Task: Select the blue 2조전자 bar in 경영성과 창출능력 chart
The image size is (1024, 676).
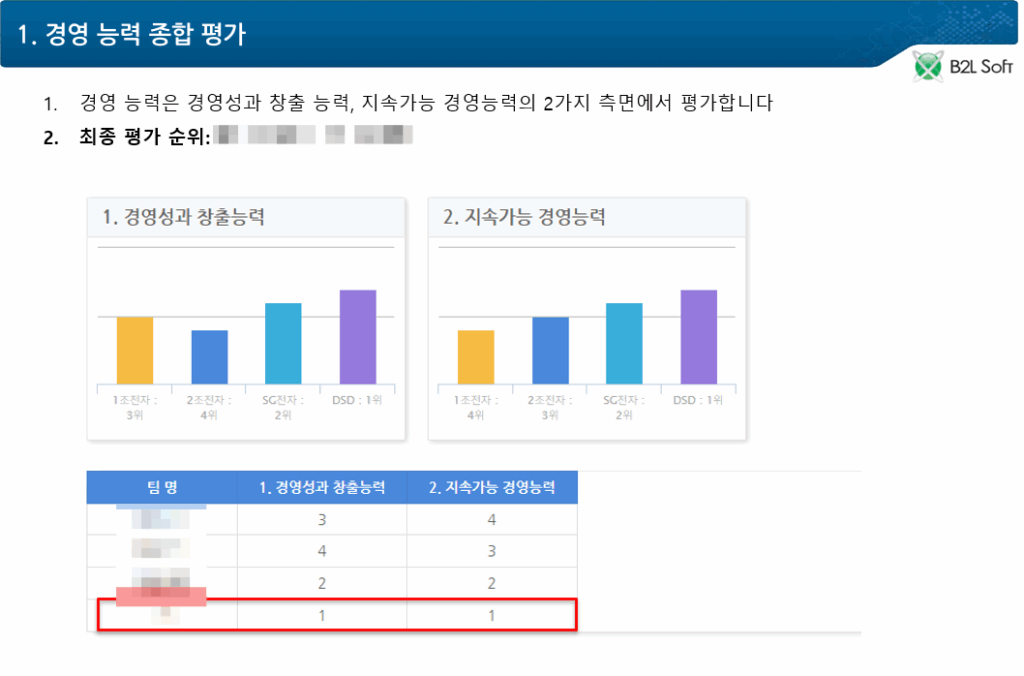Action: pyautogui.click(x=209, y=357)
